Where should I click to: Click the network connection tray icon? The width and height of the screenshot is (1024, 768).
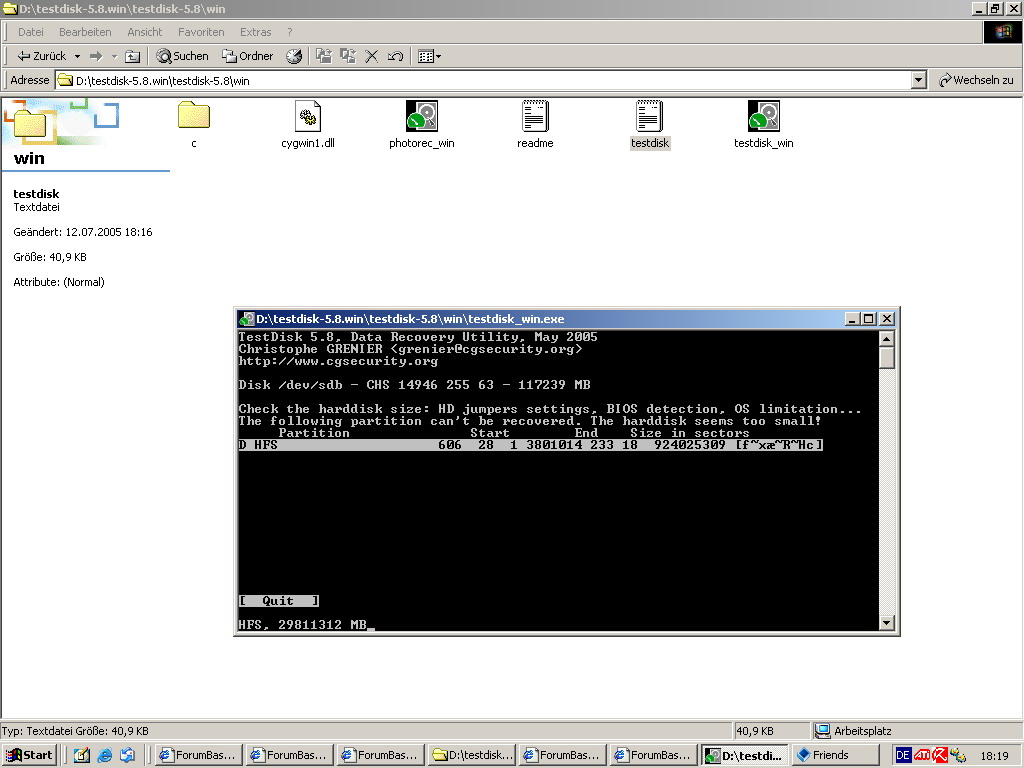click(958, 756)
